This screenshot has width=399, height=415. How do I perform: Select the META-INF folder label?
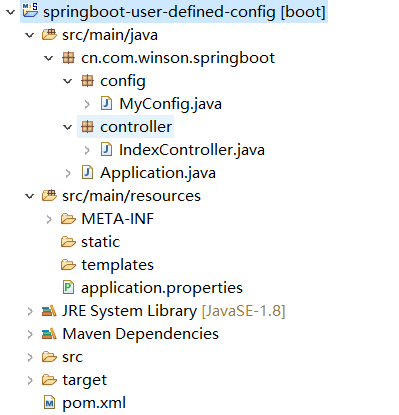click(x=117, y=219)
